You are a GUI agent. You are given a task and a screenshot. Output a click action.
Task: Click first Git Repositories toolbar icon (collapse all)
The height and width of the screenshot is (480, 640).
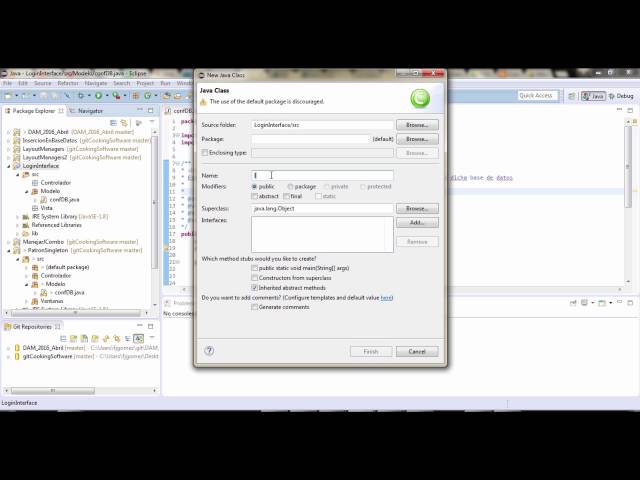(x=63, y=338)
